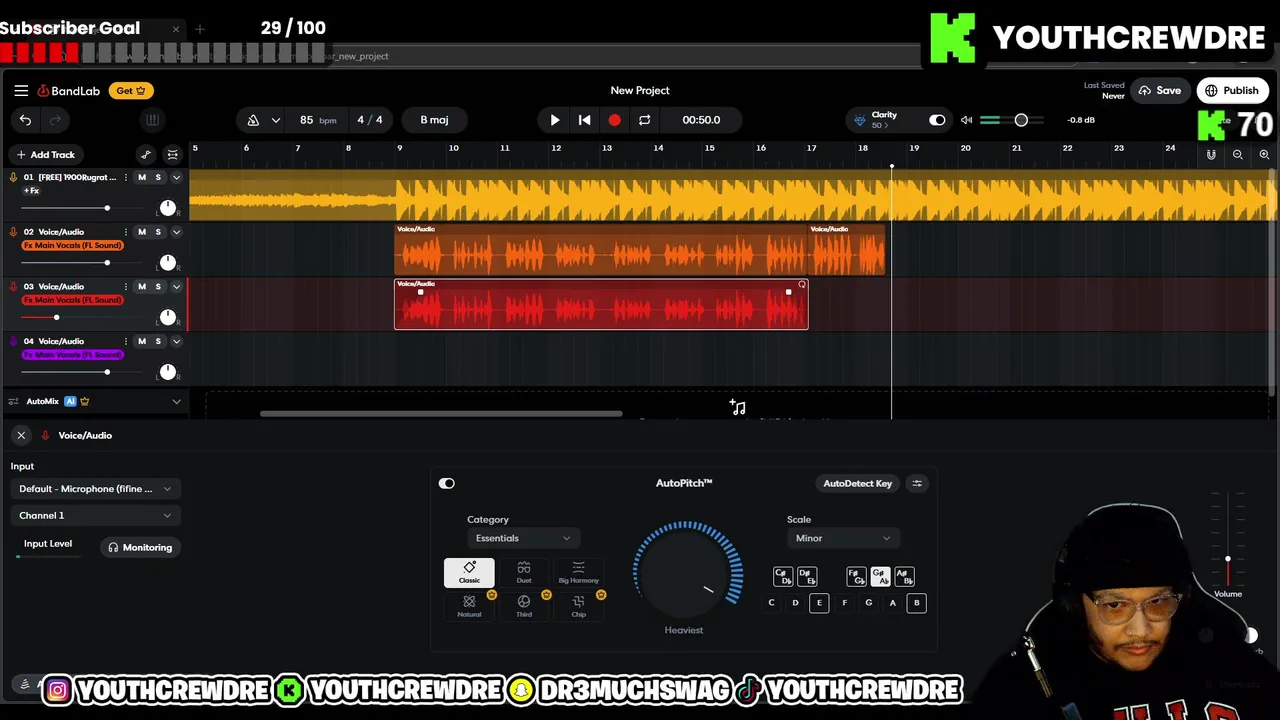The width and height of the screenshot is (1280, 720).
Task: Select the Duet AutoPitch preset
Action: coord(524,572)
